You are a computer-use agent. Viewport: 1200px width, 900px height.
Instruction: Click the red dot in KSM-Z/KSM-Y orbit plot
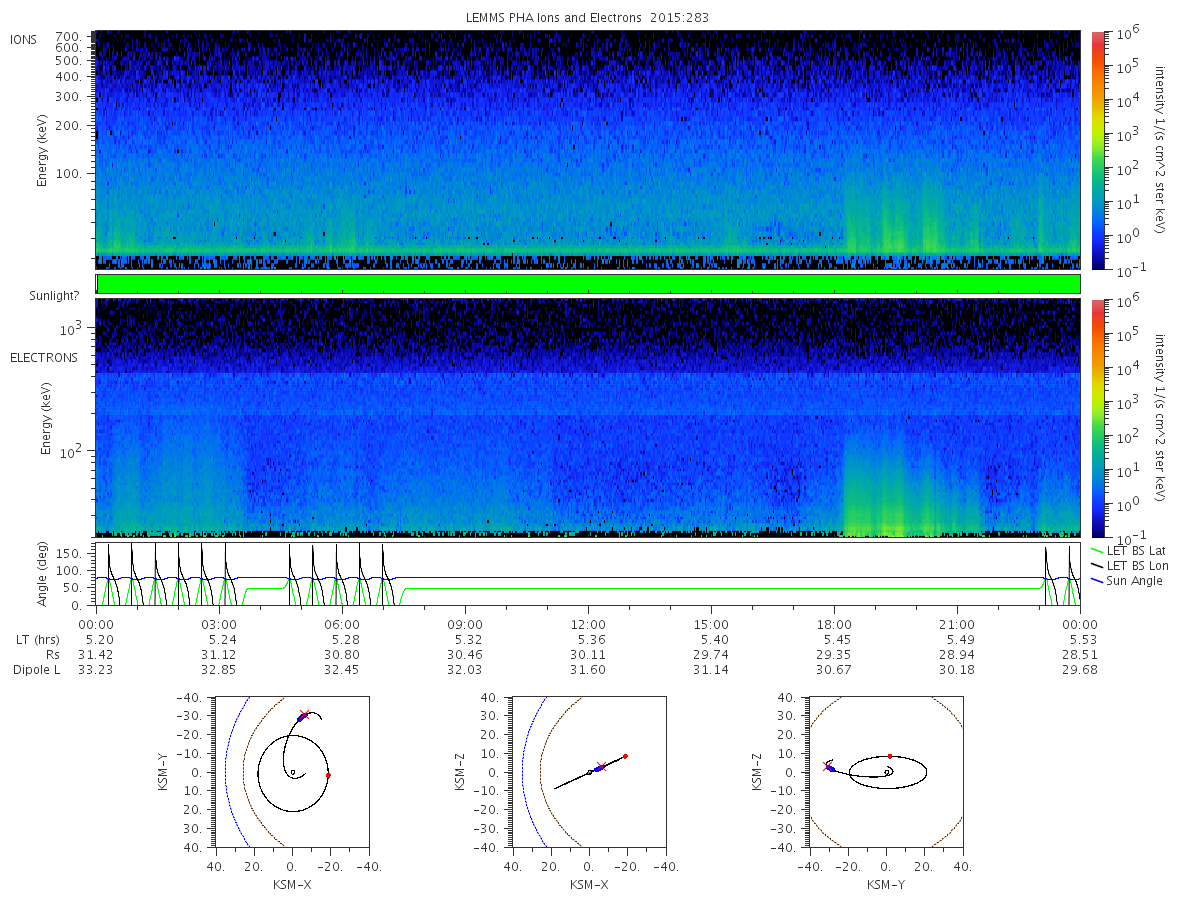[x=889, y=756]
